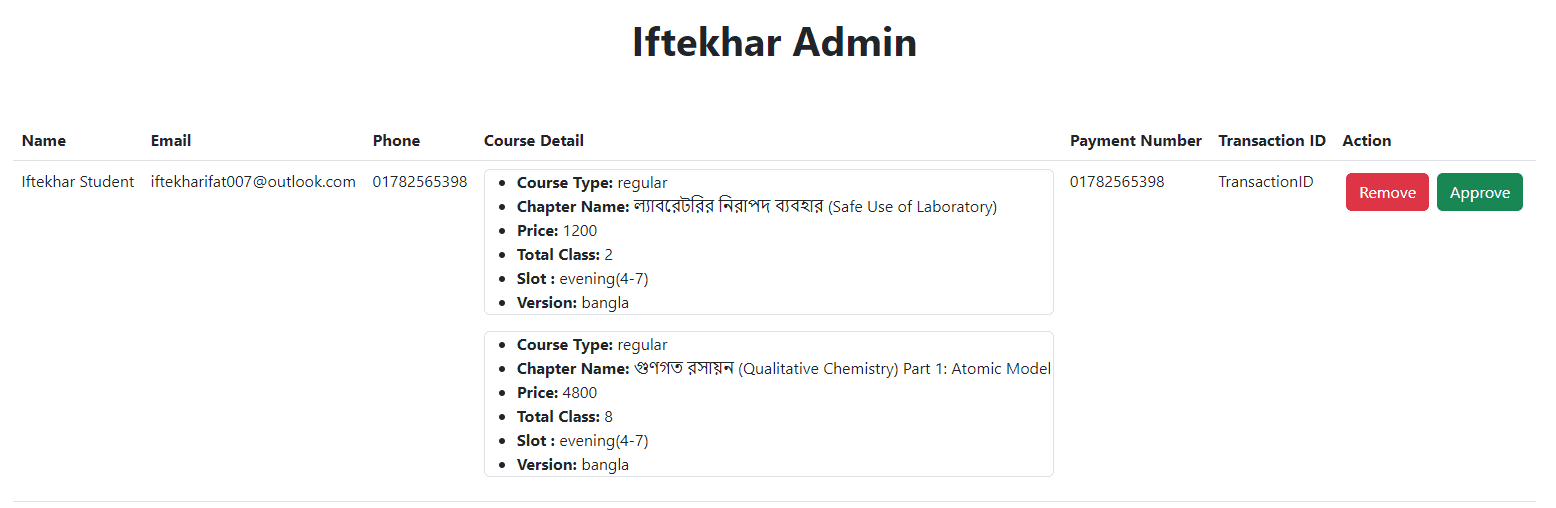Click the phone number in Phone column
Image resolution: width=1556 pixels, height=508 pixels.
pos(420,182)
